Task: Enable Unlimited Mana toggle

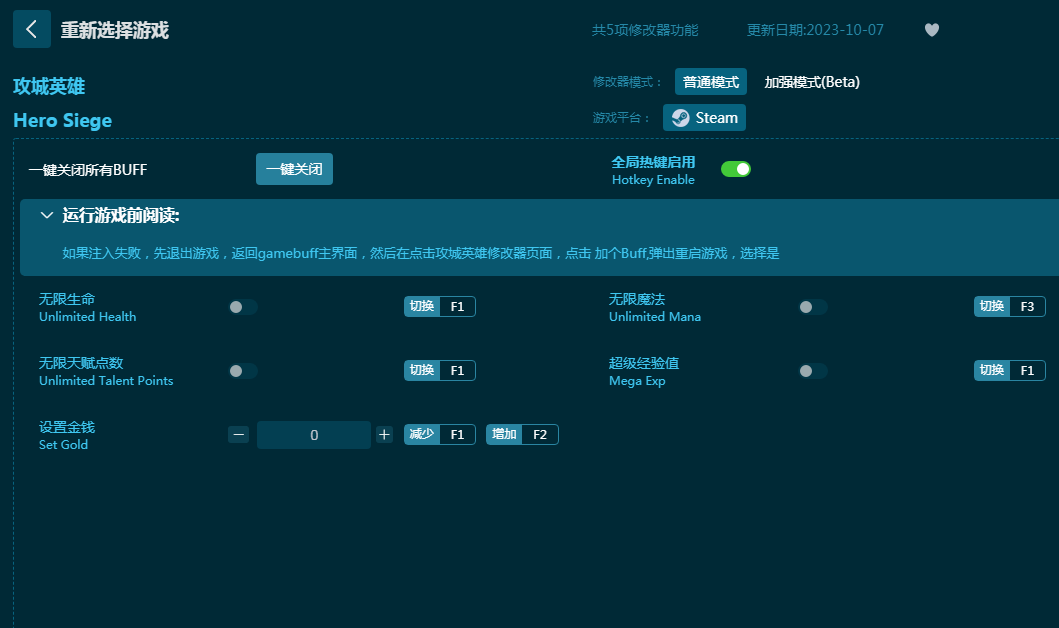Action: (x=812, y=307)
